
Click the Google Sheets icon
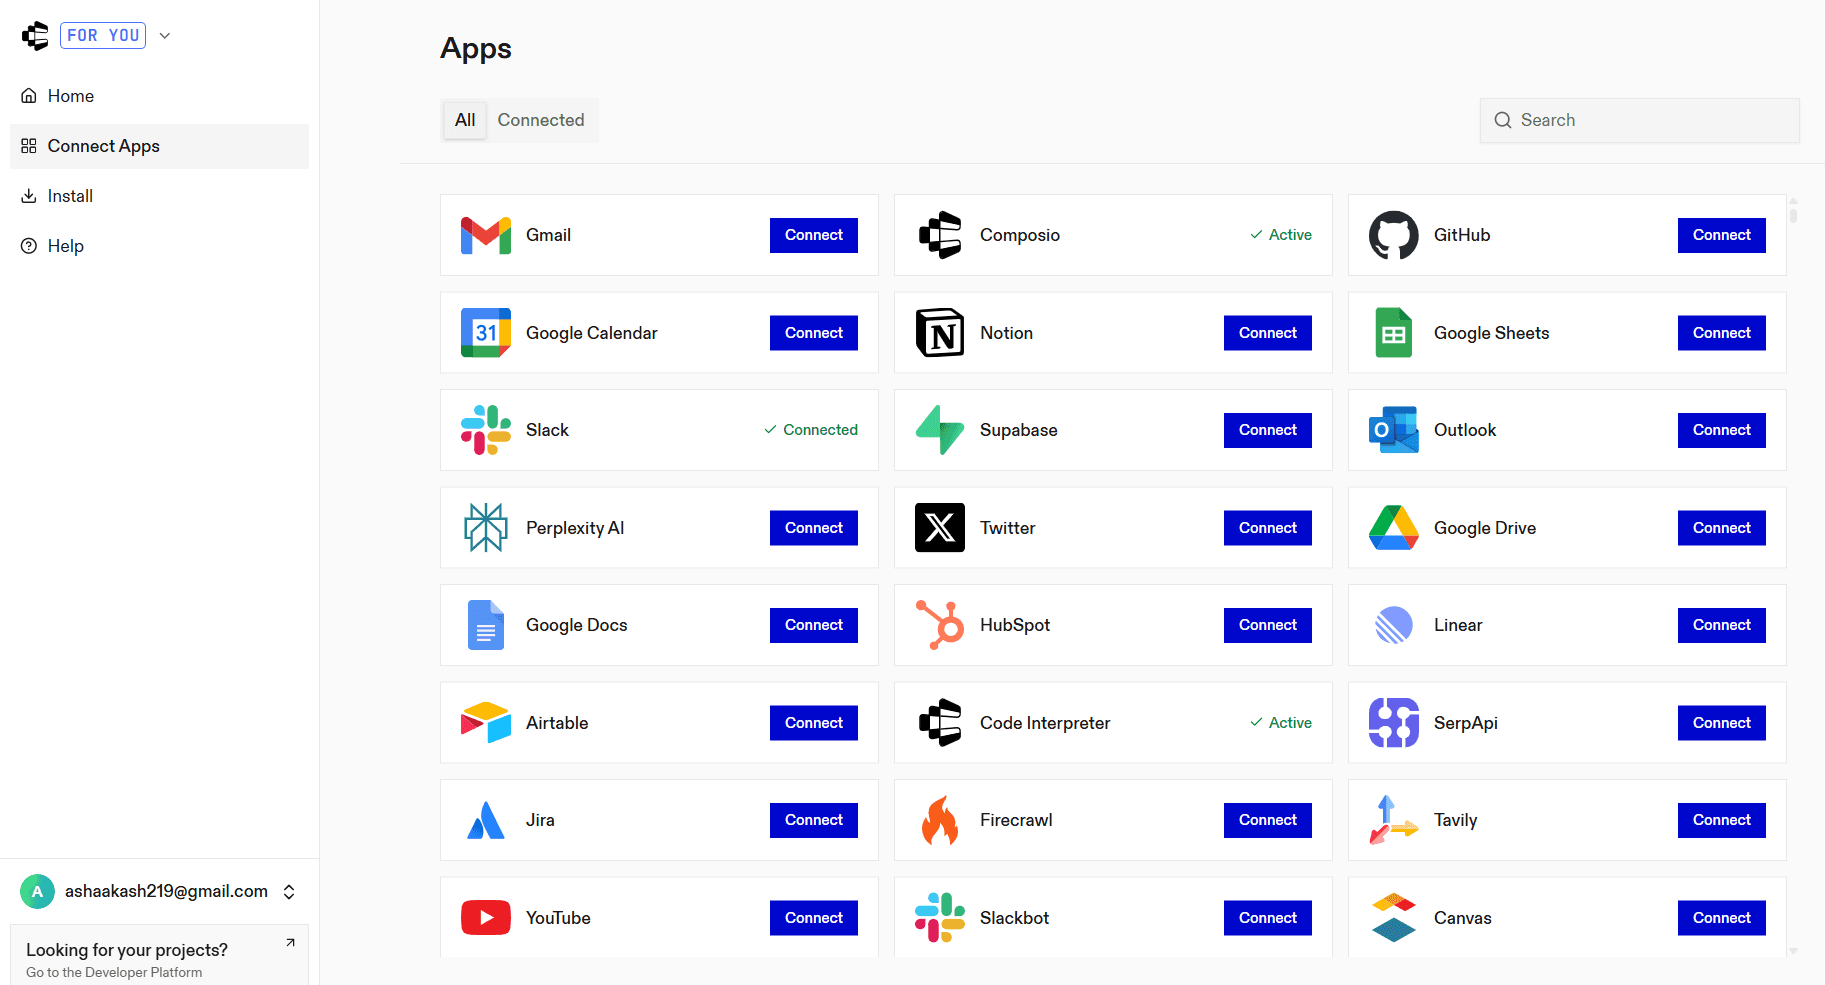tap(1394, 333)
